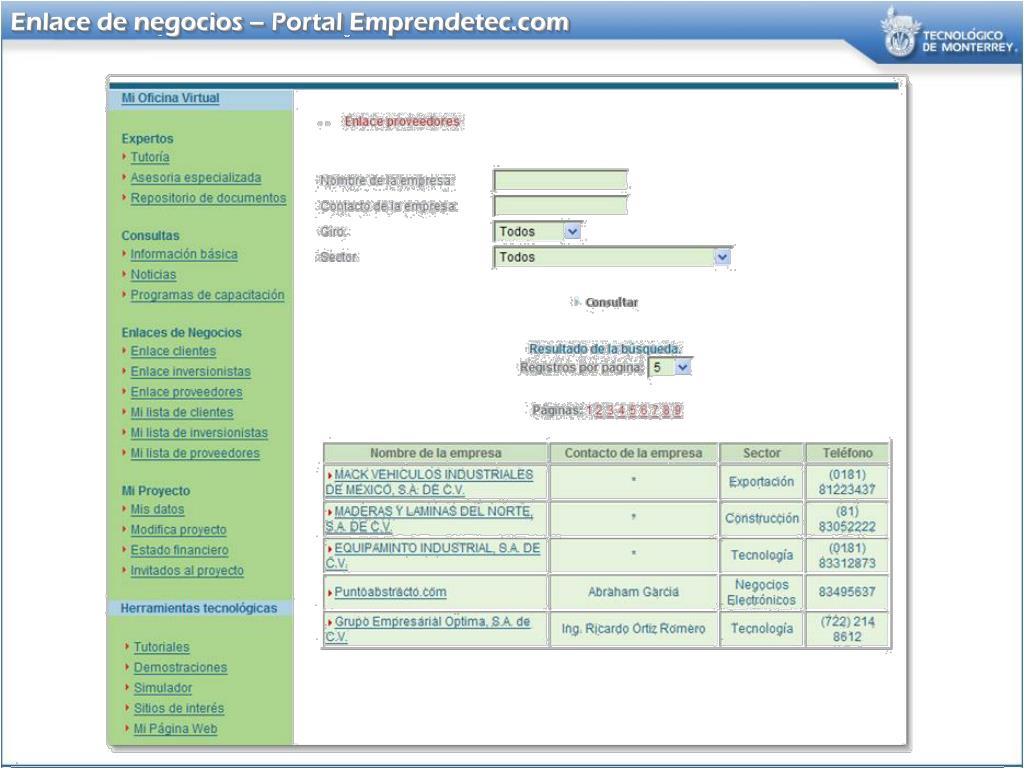Go to results page 7
The width and height of the screenshot is (1024, 768).
coord(655,410)
